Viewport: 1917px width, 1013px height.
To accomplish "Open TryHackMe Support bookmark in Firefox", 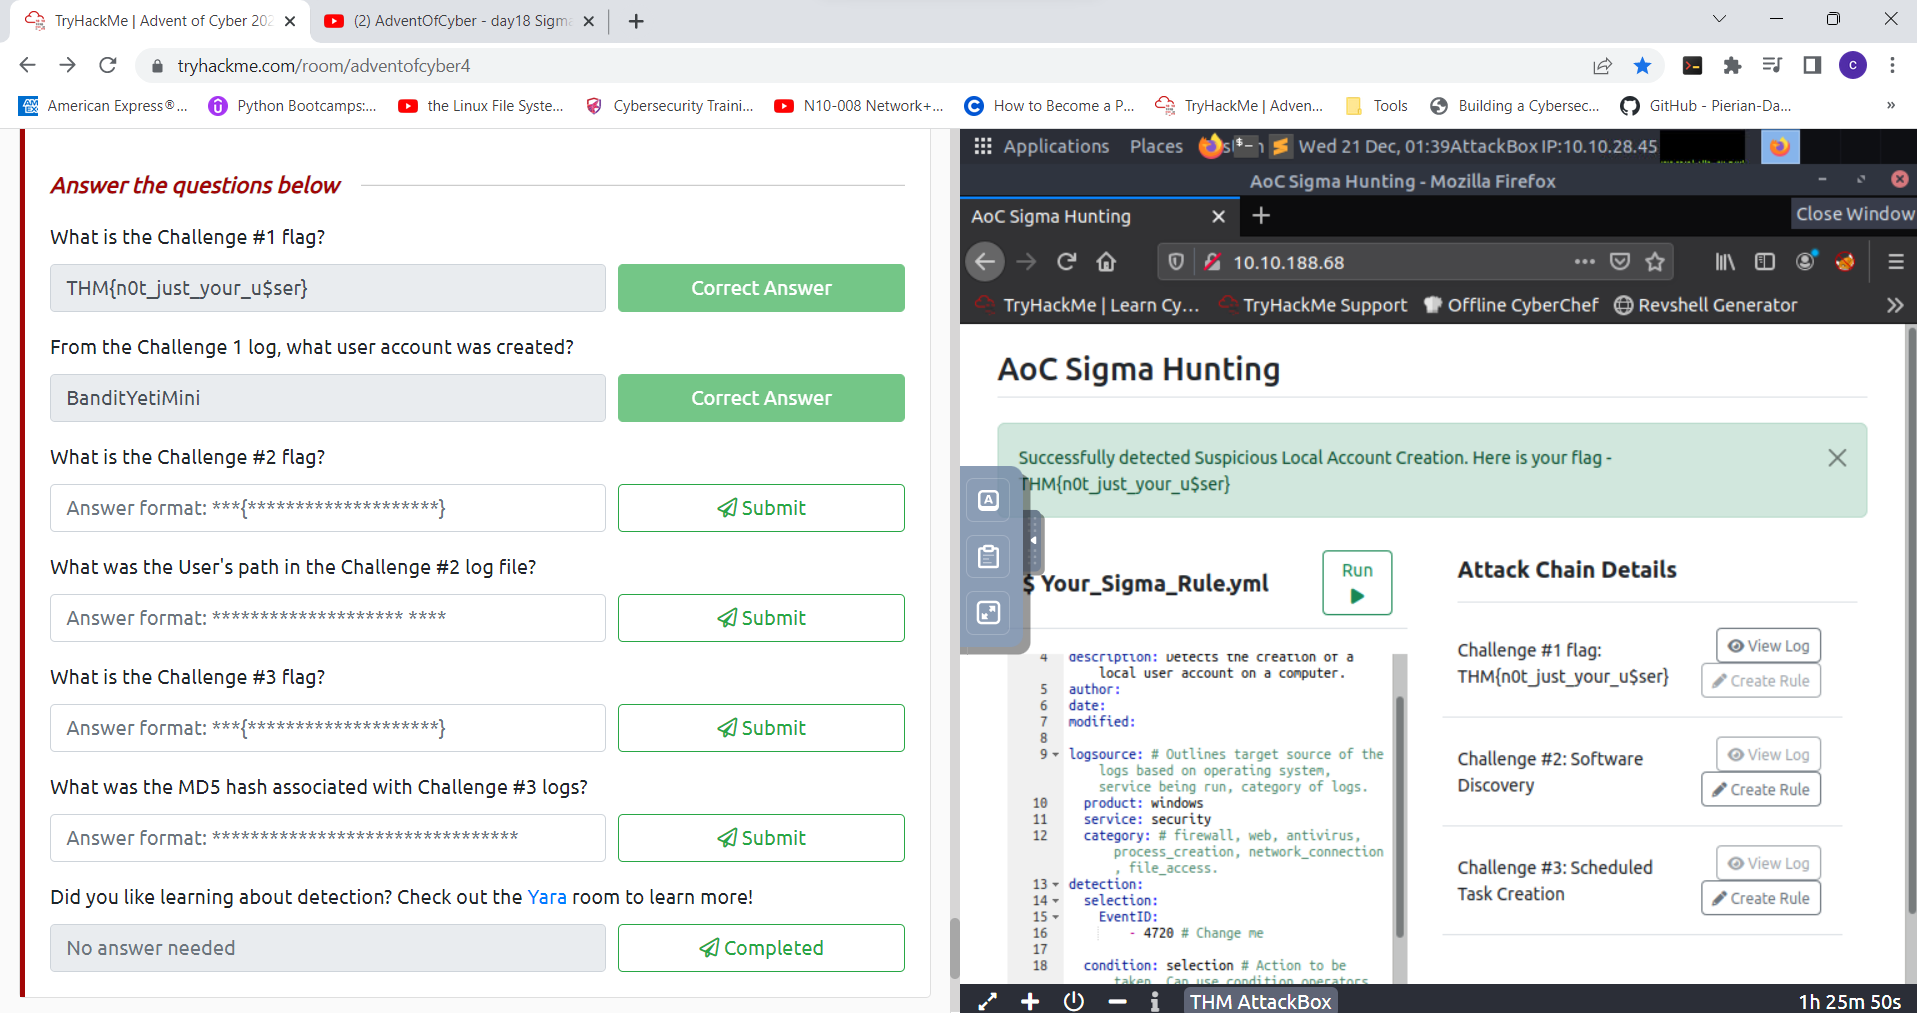I will (1313, 305).
